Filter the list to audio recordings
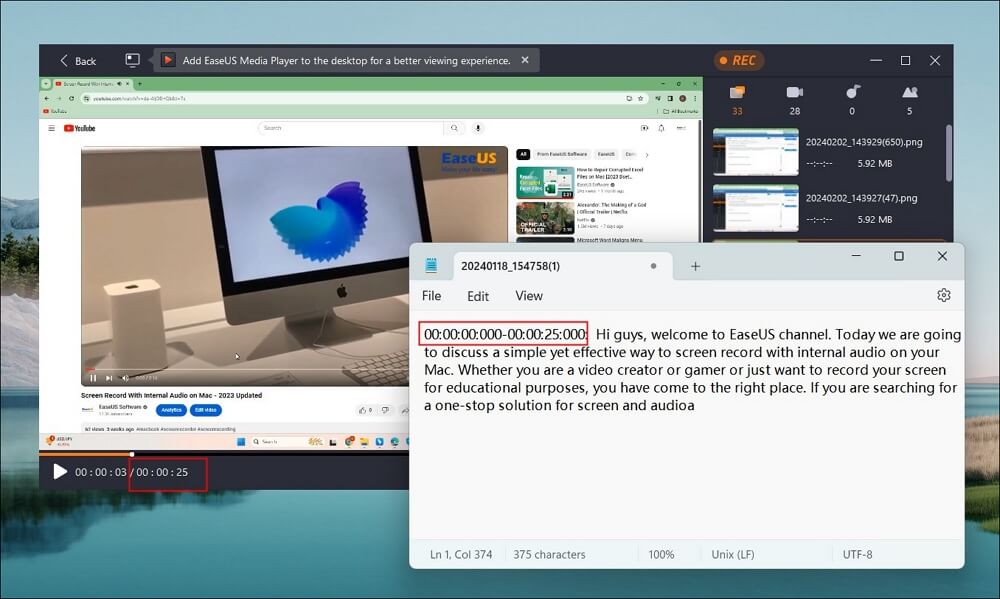Screen dimensions: 1000x599 (x=853, y=100)
